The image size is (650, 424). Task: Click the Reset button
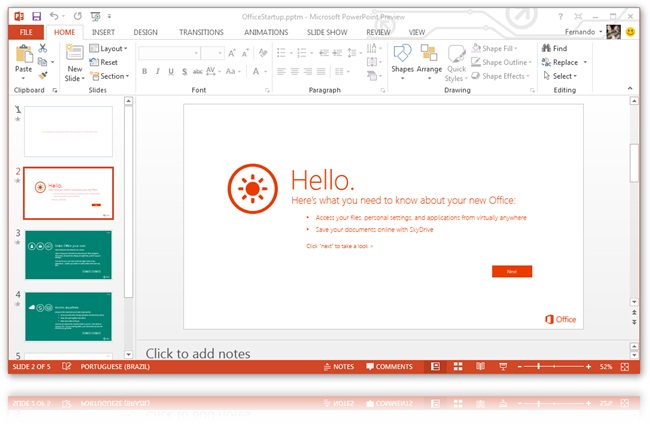coord(104,62)
